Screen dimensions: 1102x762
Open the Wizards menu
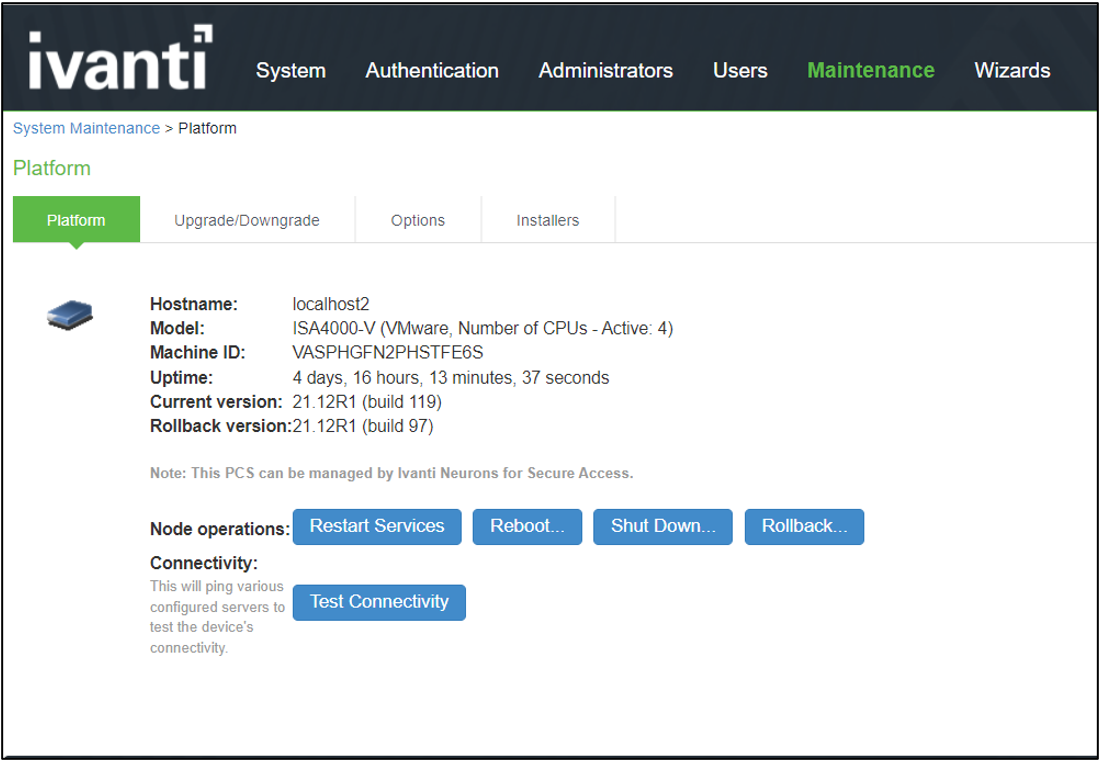tap(1012, 71)
